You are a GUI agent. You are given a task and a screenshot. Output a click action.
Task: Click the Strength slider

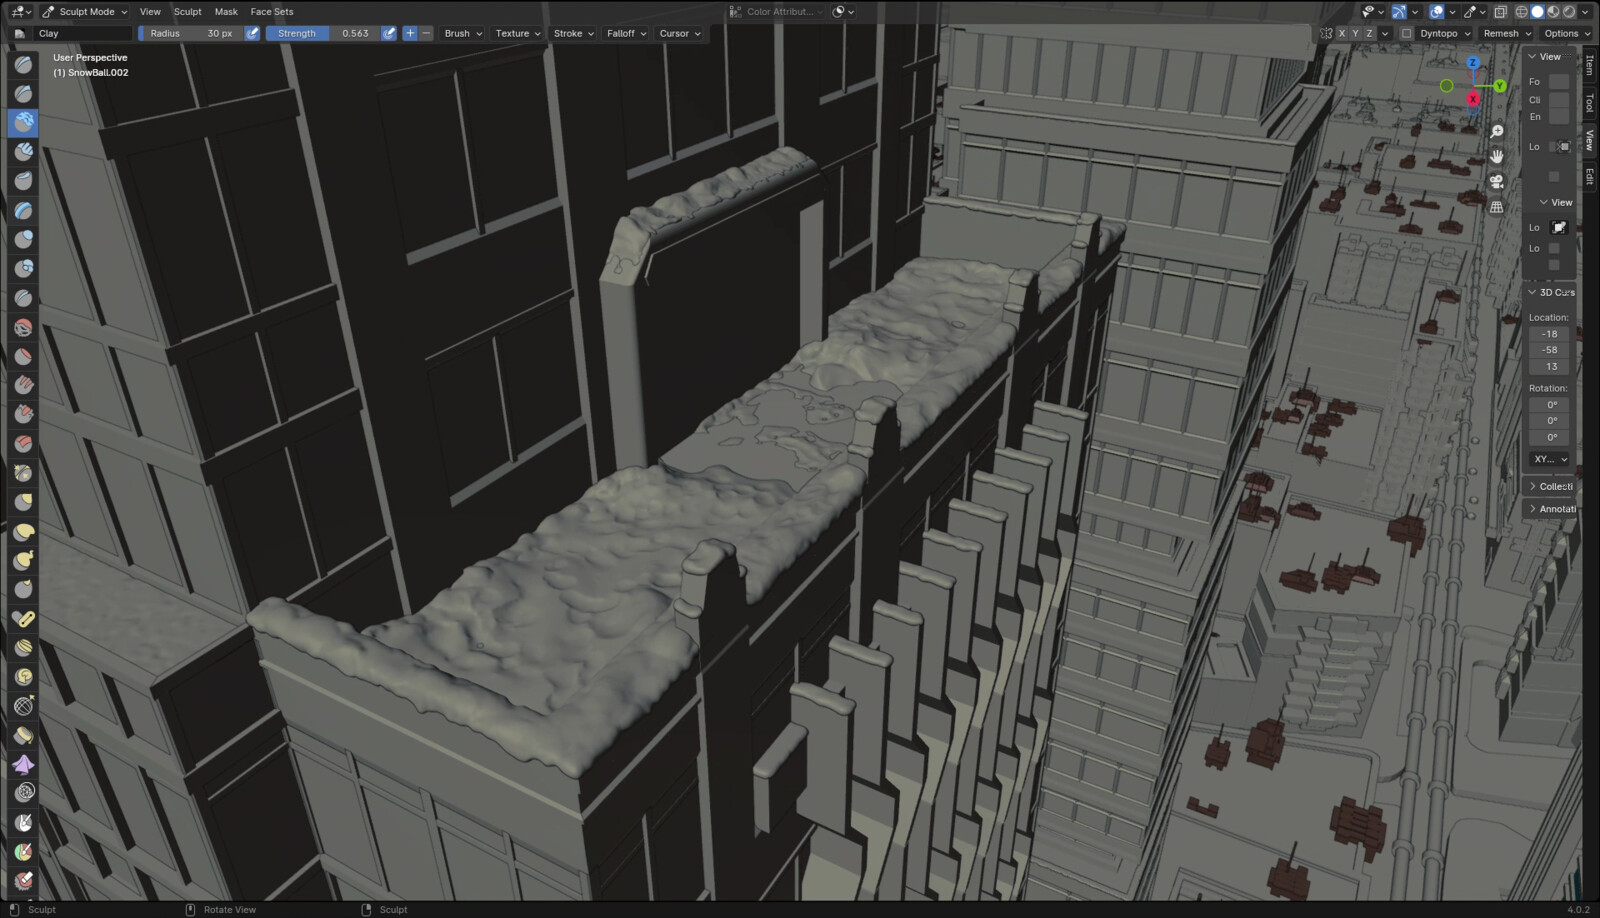(323, 33)
